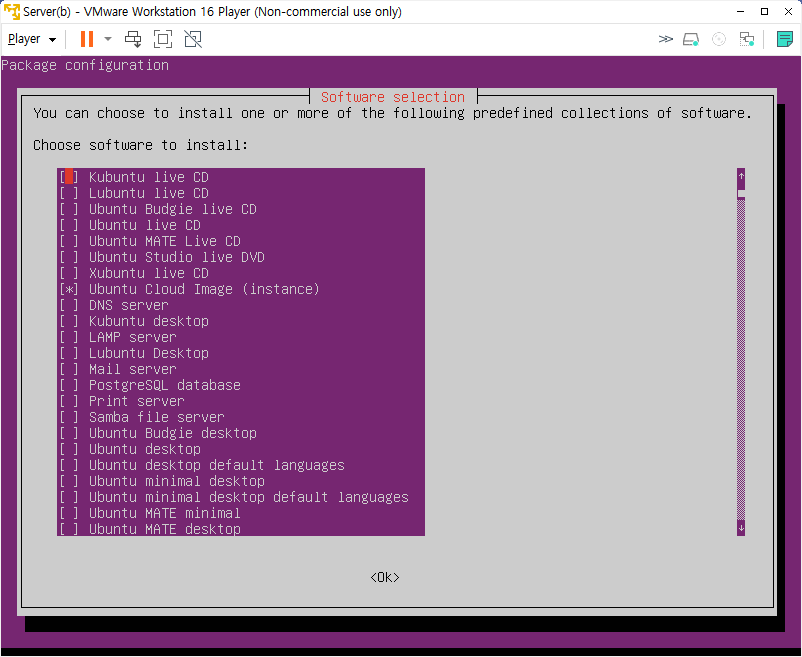The image size is (802, 657).
Task: Check the Ubuntu live CD checkbox
Action: click(x=69, y=225)
